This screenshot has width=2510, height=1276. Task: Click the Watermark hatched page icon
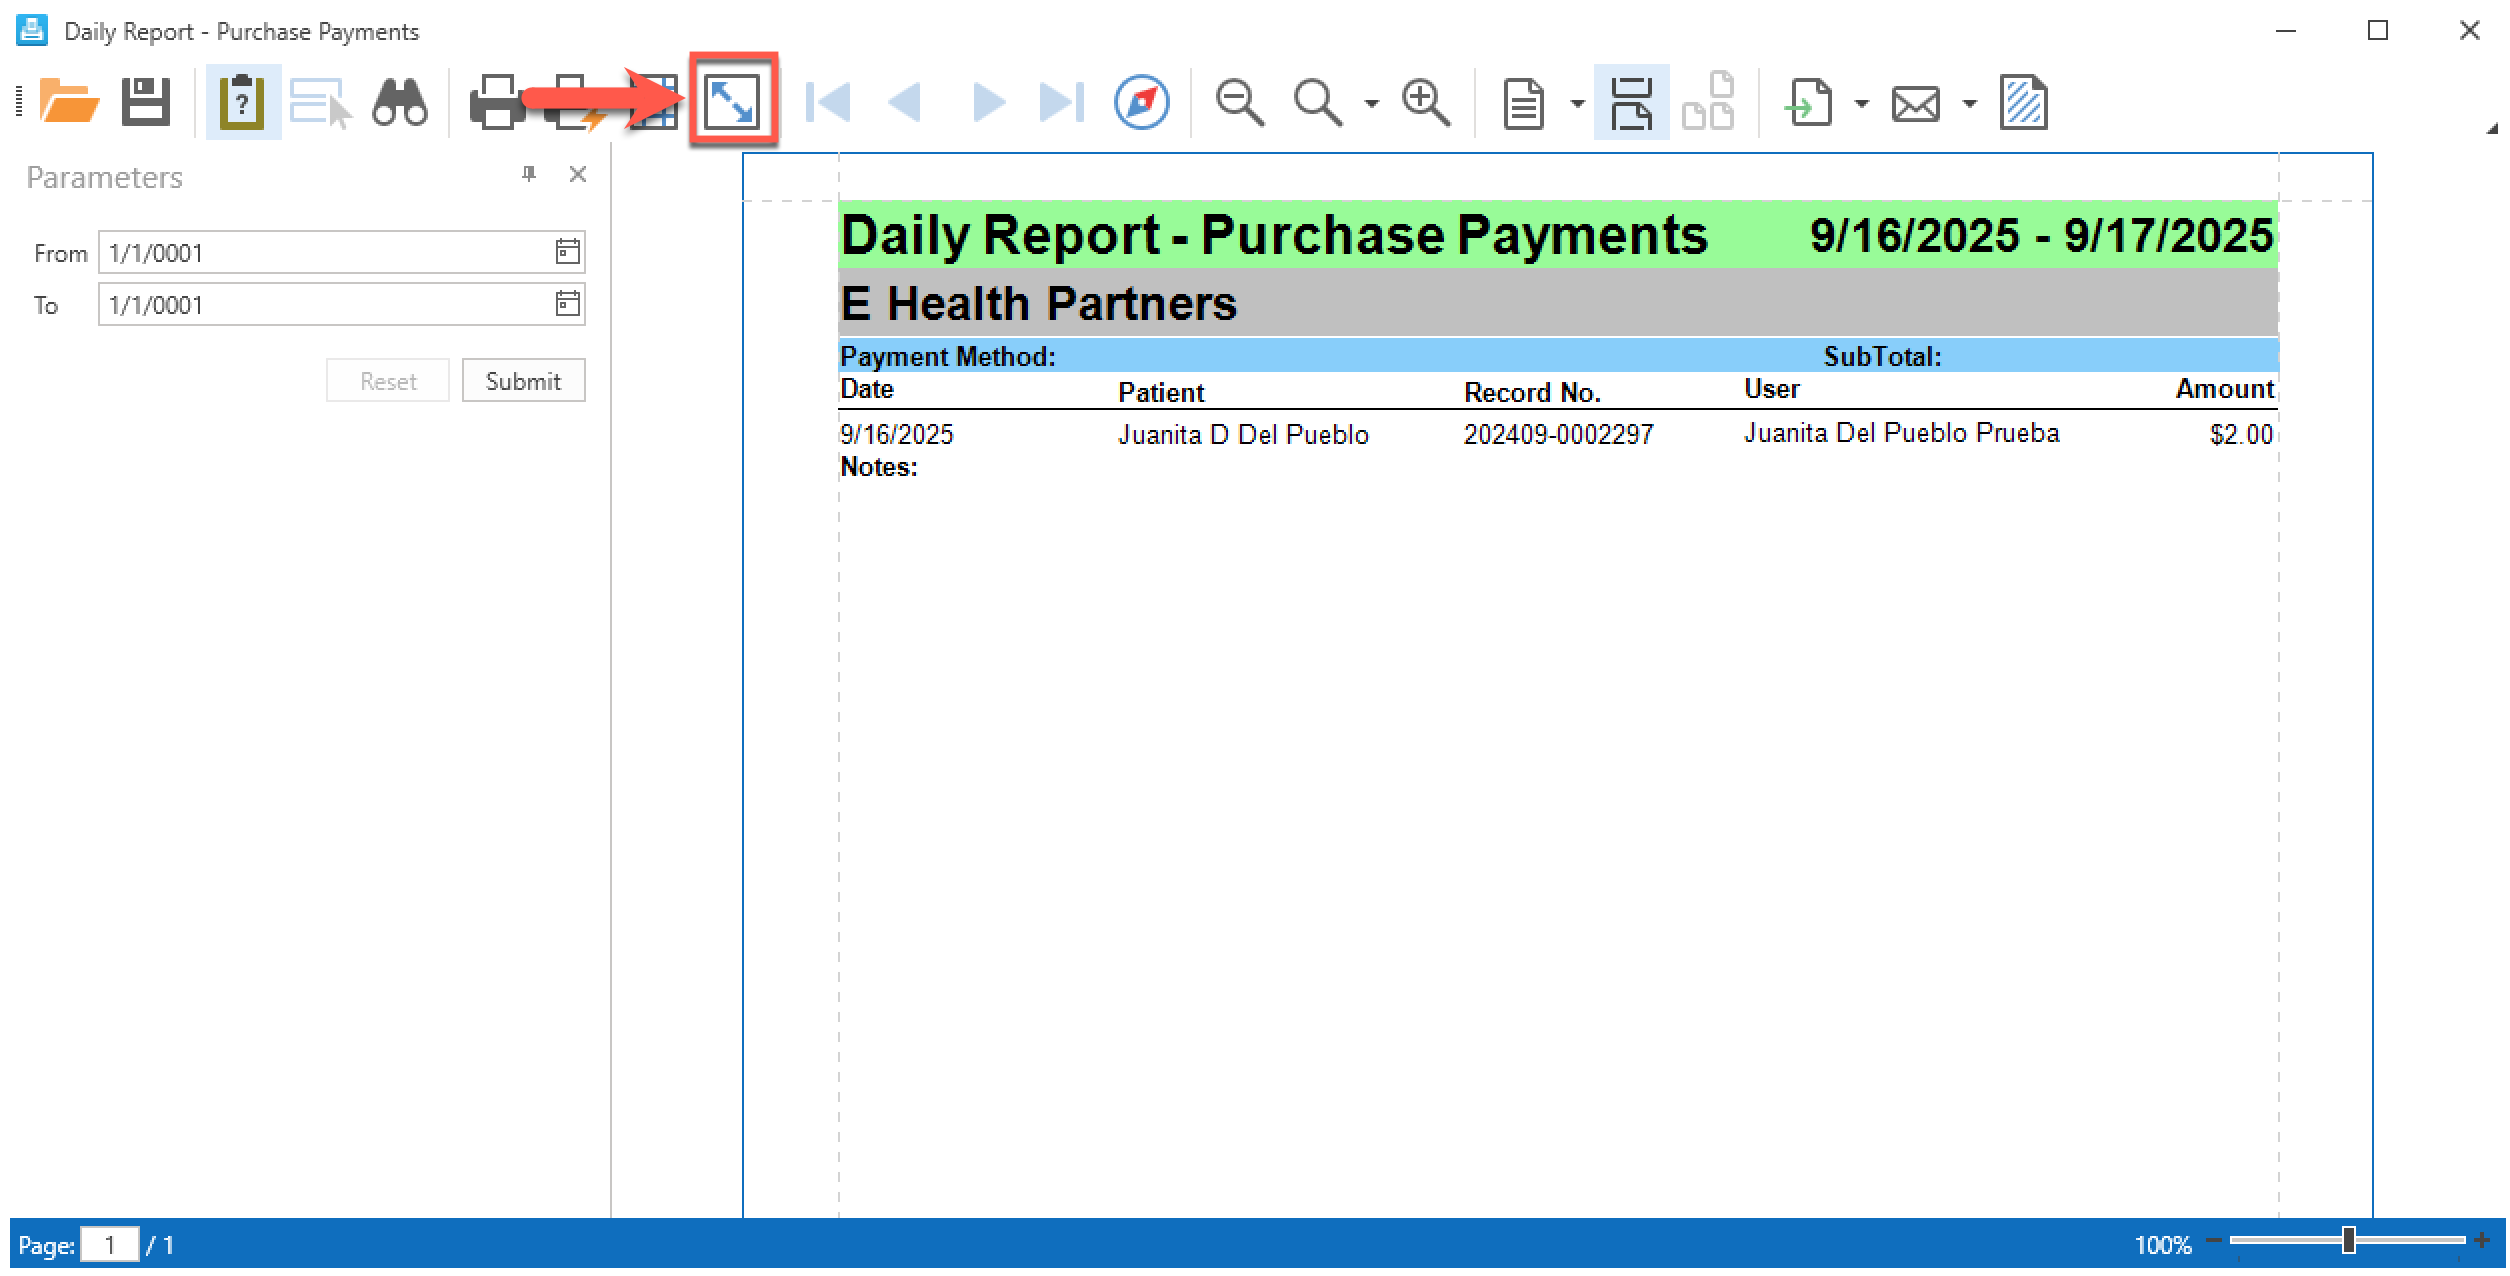(2023, 102)
